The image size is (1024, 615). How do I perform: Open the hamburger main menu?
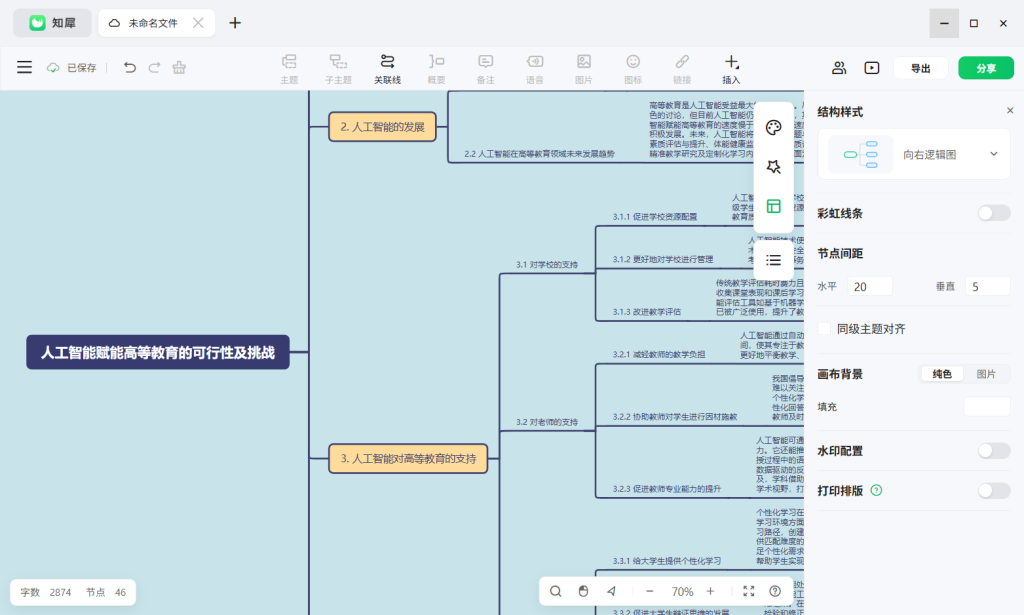click(24, 67)
